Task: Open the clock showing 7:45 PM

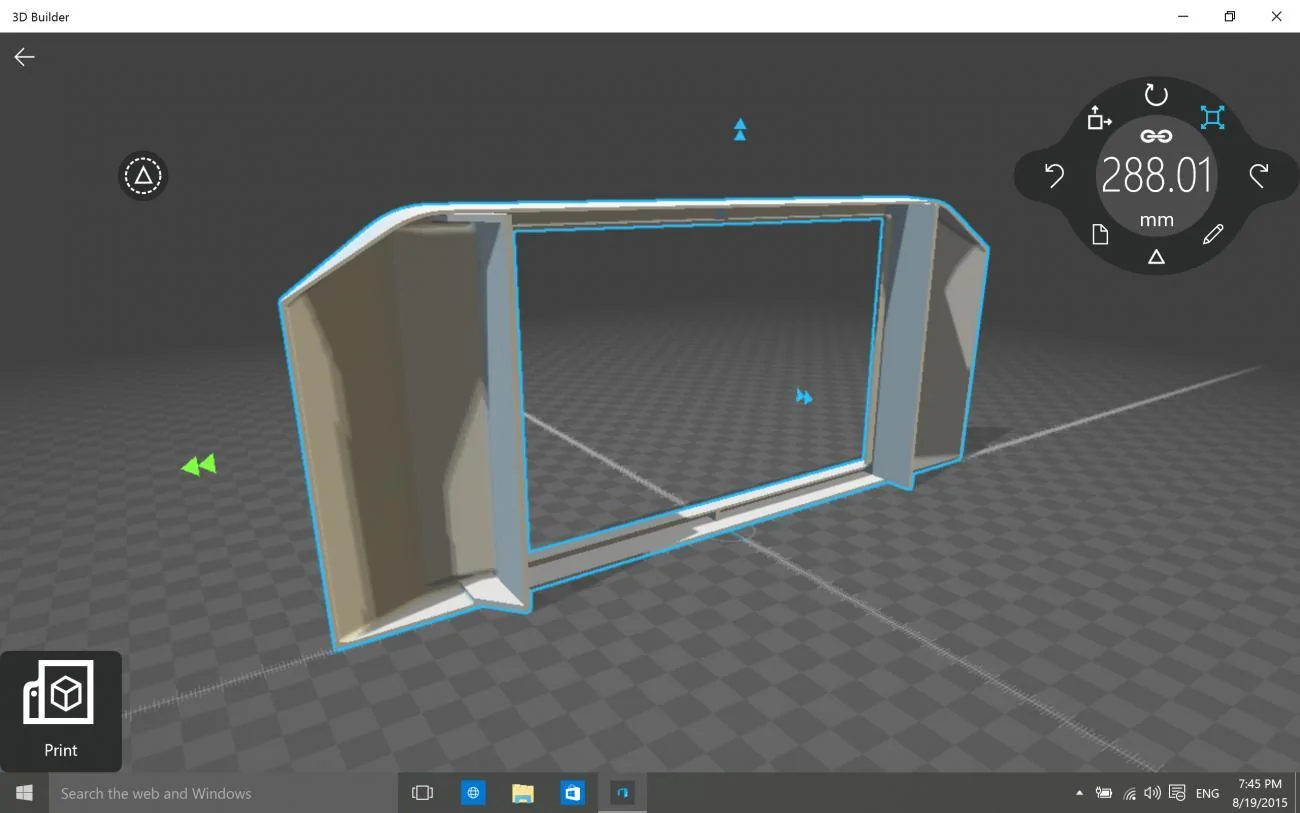Action: (1259, 793)
